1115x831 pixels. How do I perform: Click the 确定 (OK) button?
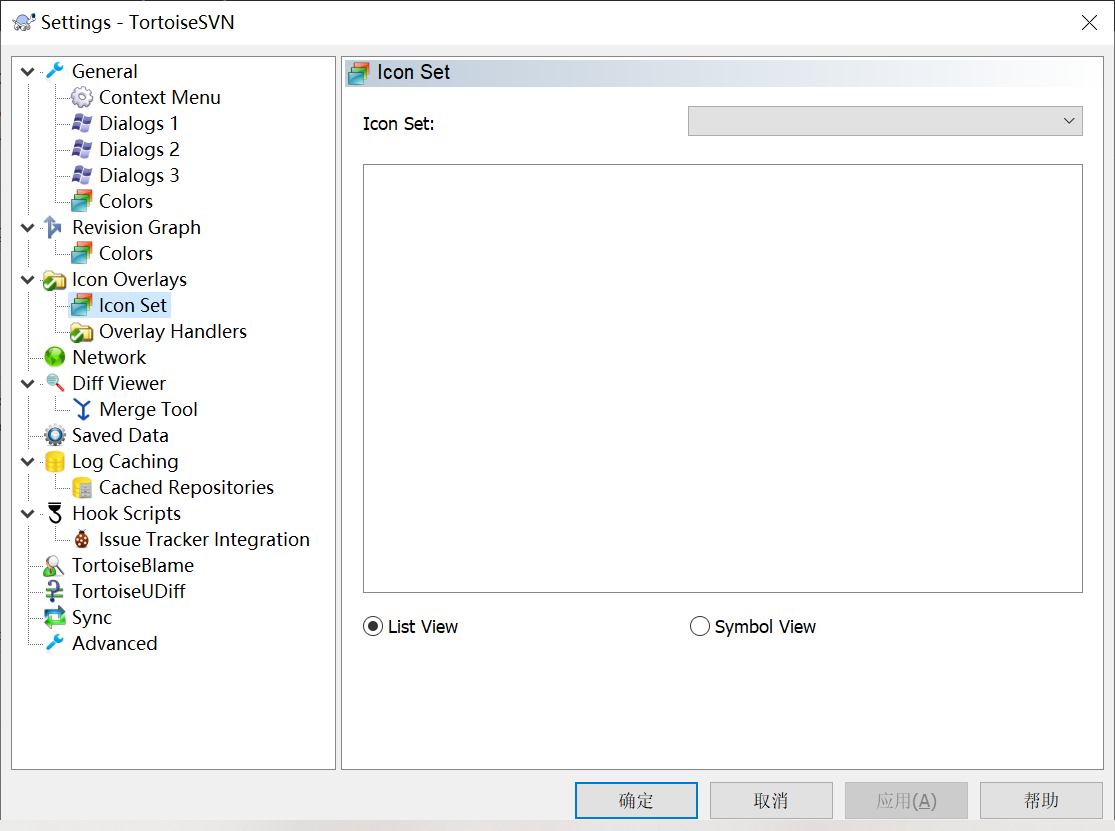point(636,800)
